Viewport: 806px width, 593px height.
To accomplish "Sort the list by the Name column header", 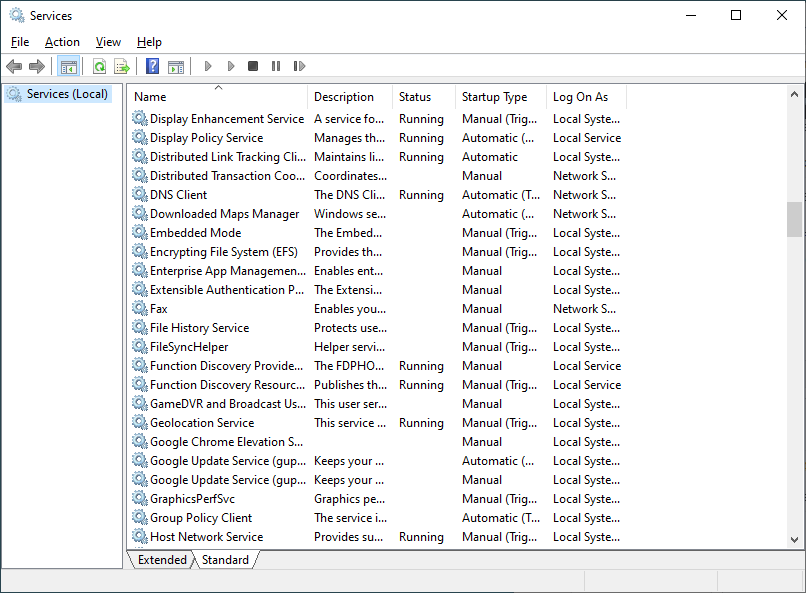I will (x=150, y=97).
